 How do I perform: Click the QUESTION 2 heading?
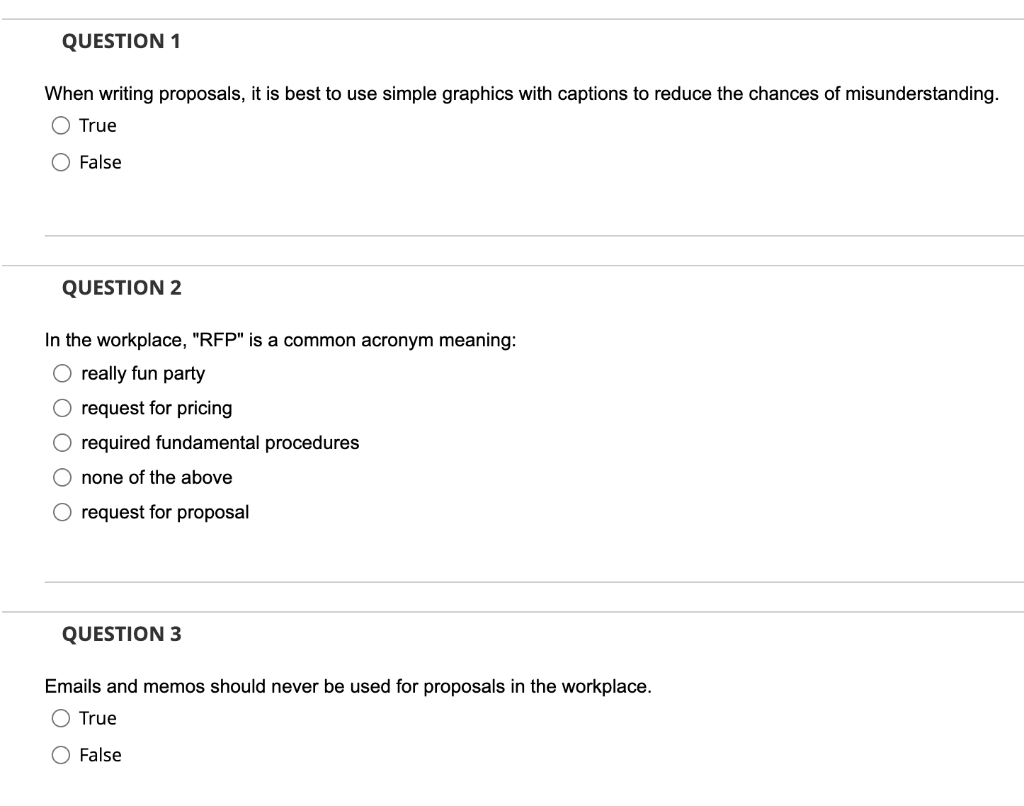point(120,288)
